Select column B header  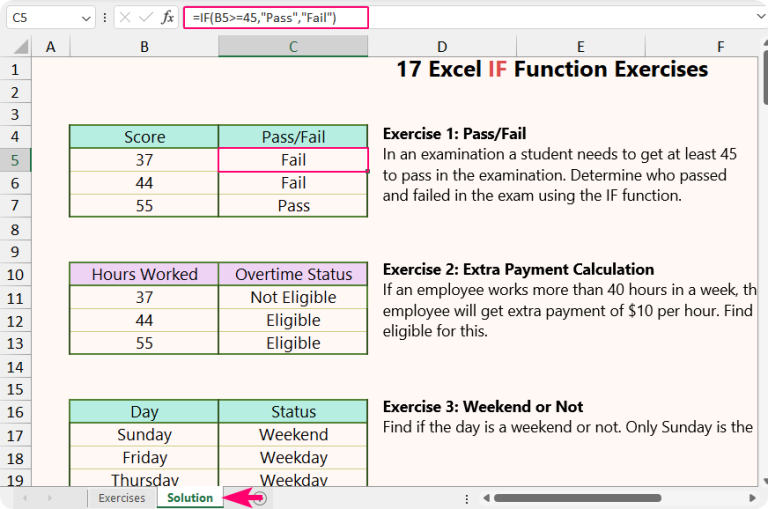(x=144, y=47)
